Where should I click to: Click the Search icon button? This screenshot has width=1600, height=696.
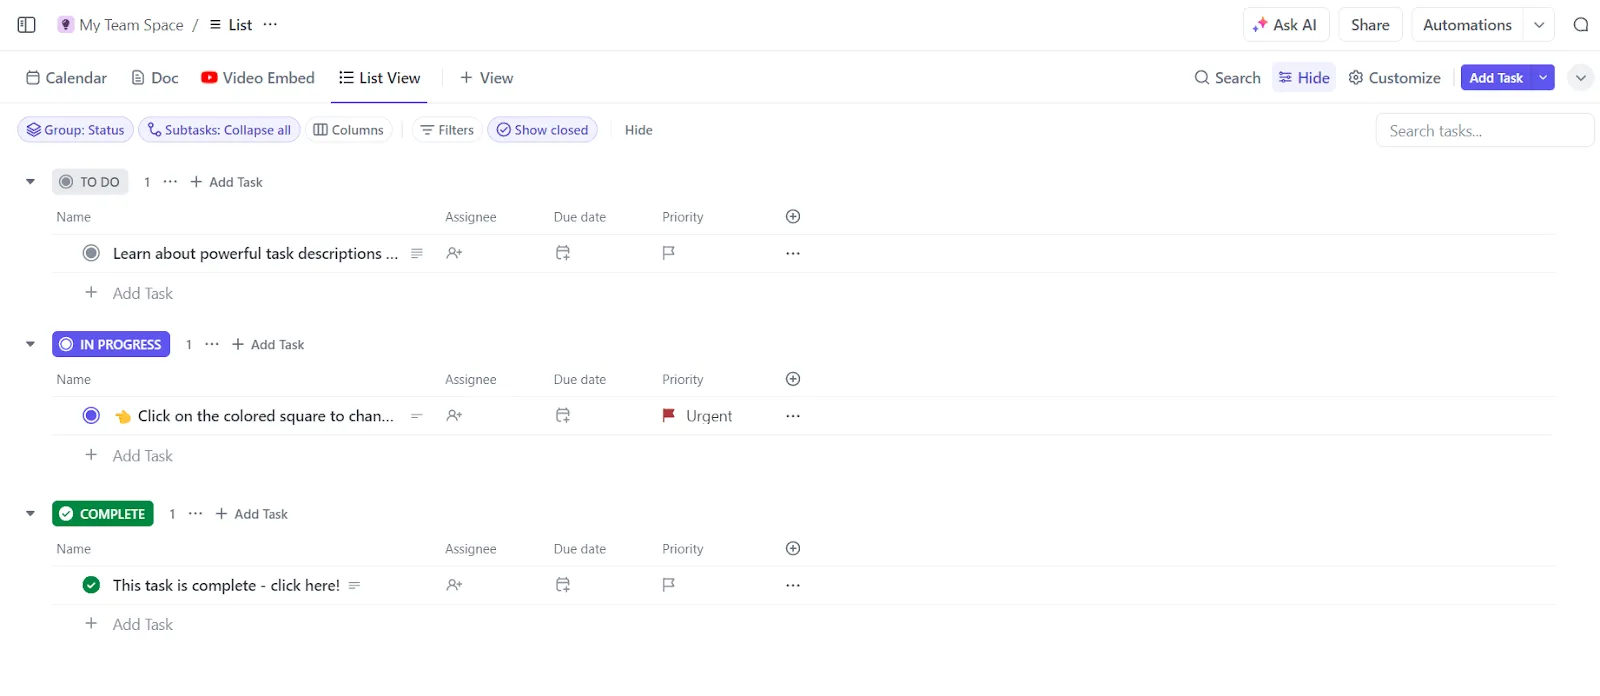click(1227, 78)
